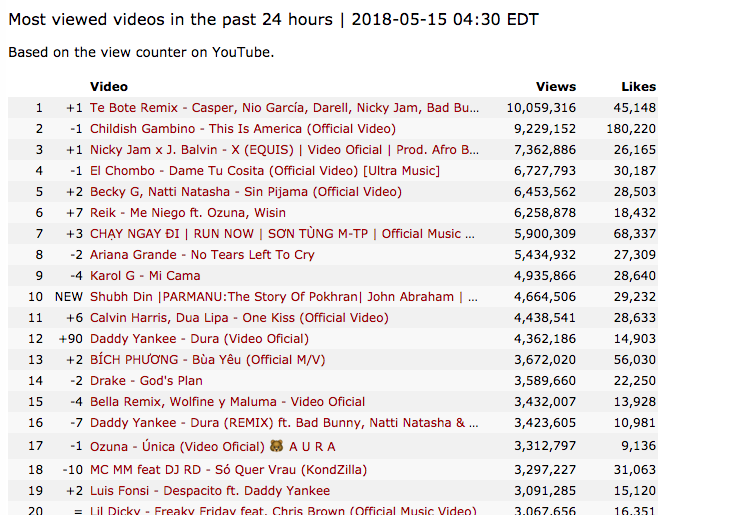Click the bear emoji in Ozuna title

pyautogui.click(x=276, y=445)
